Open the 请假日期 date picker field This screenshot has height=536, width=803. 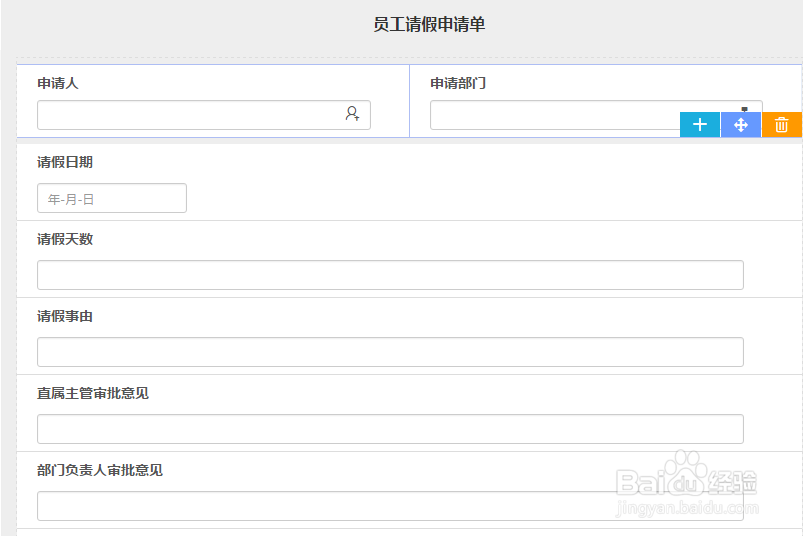pyautogui.click(x=112, y=198)
